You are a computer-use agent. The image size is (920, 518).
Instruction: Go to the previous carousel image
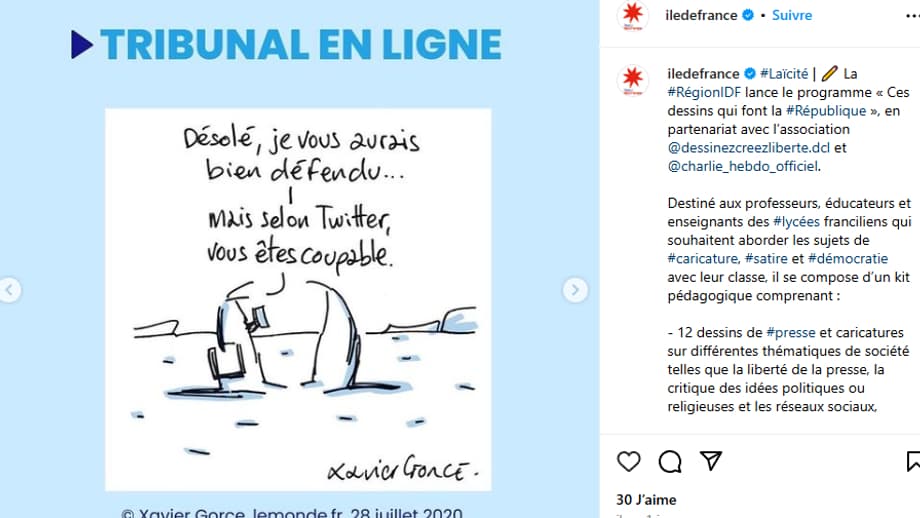pyautogui.click(x=9, y=290)
